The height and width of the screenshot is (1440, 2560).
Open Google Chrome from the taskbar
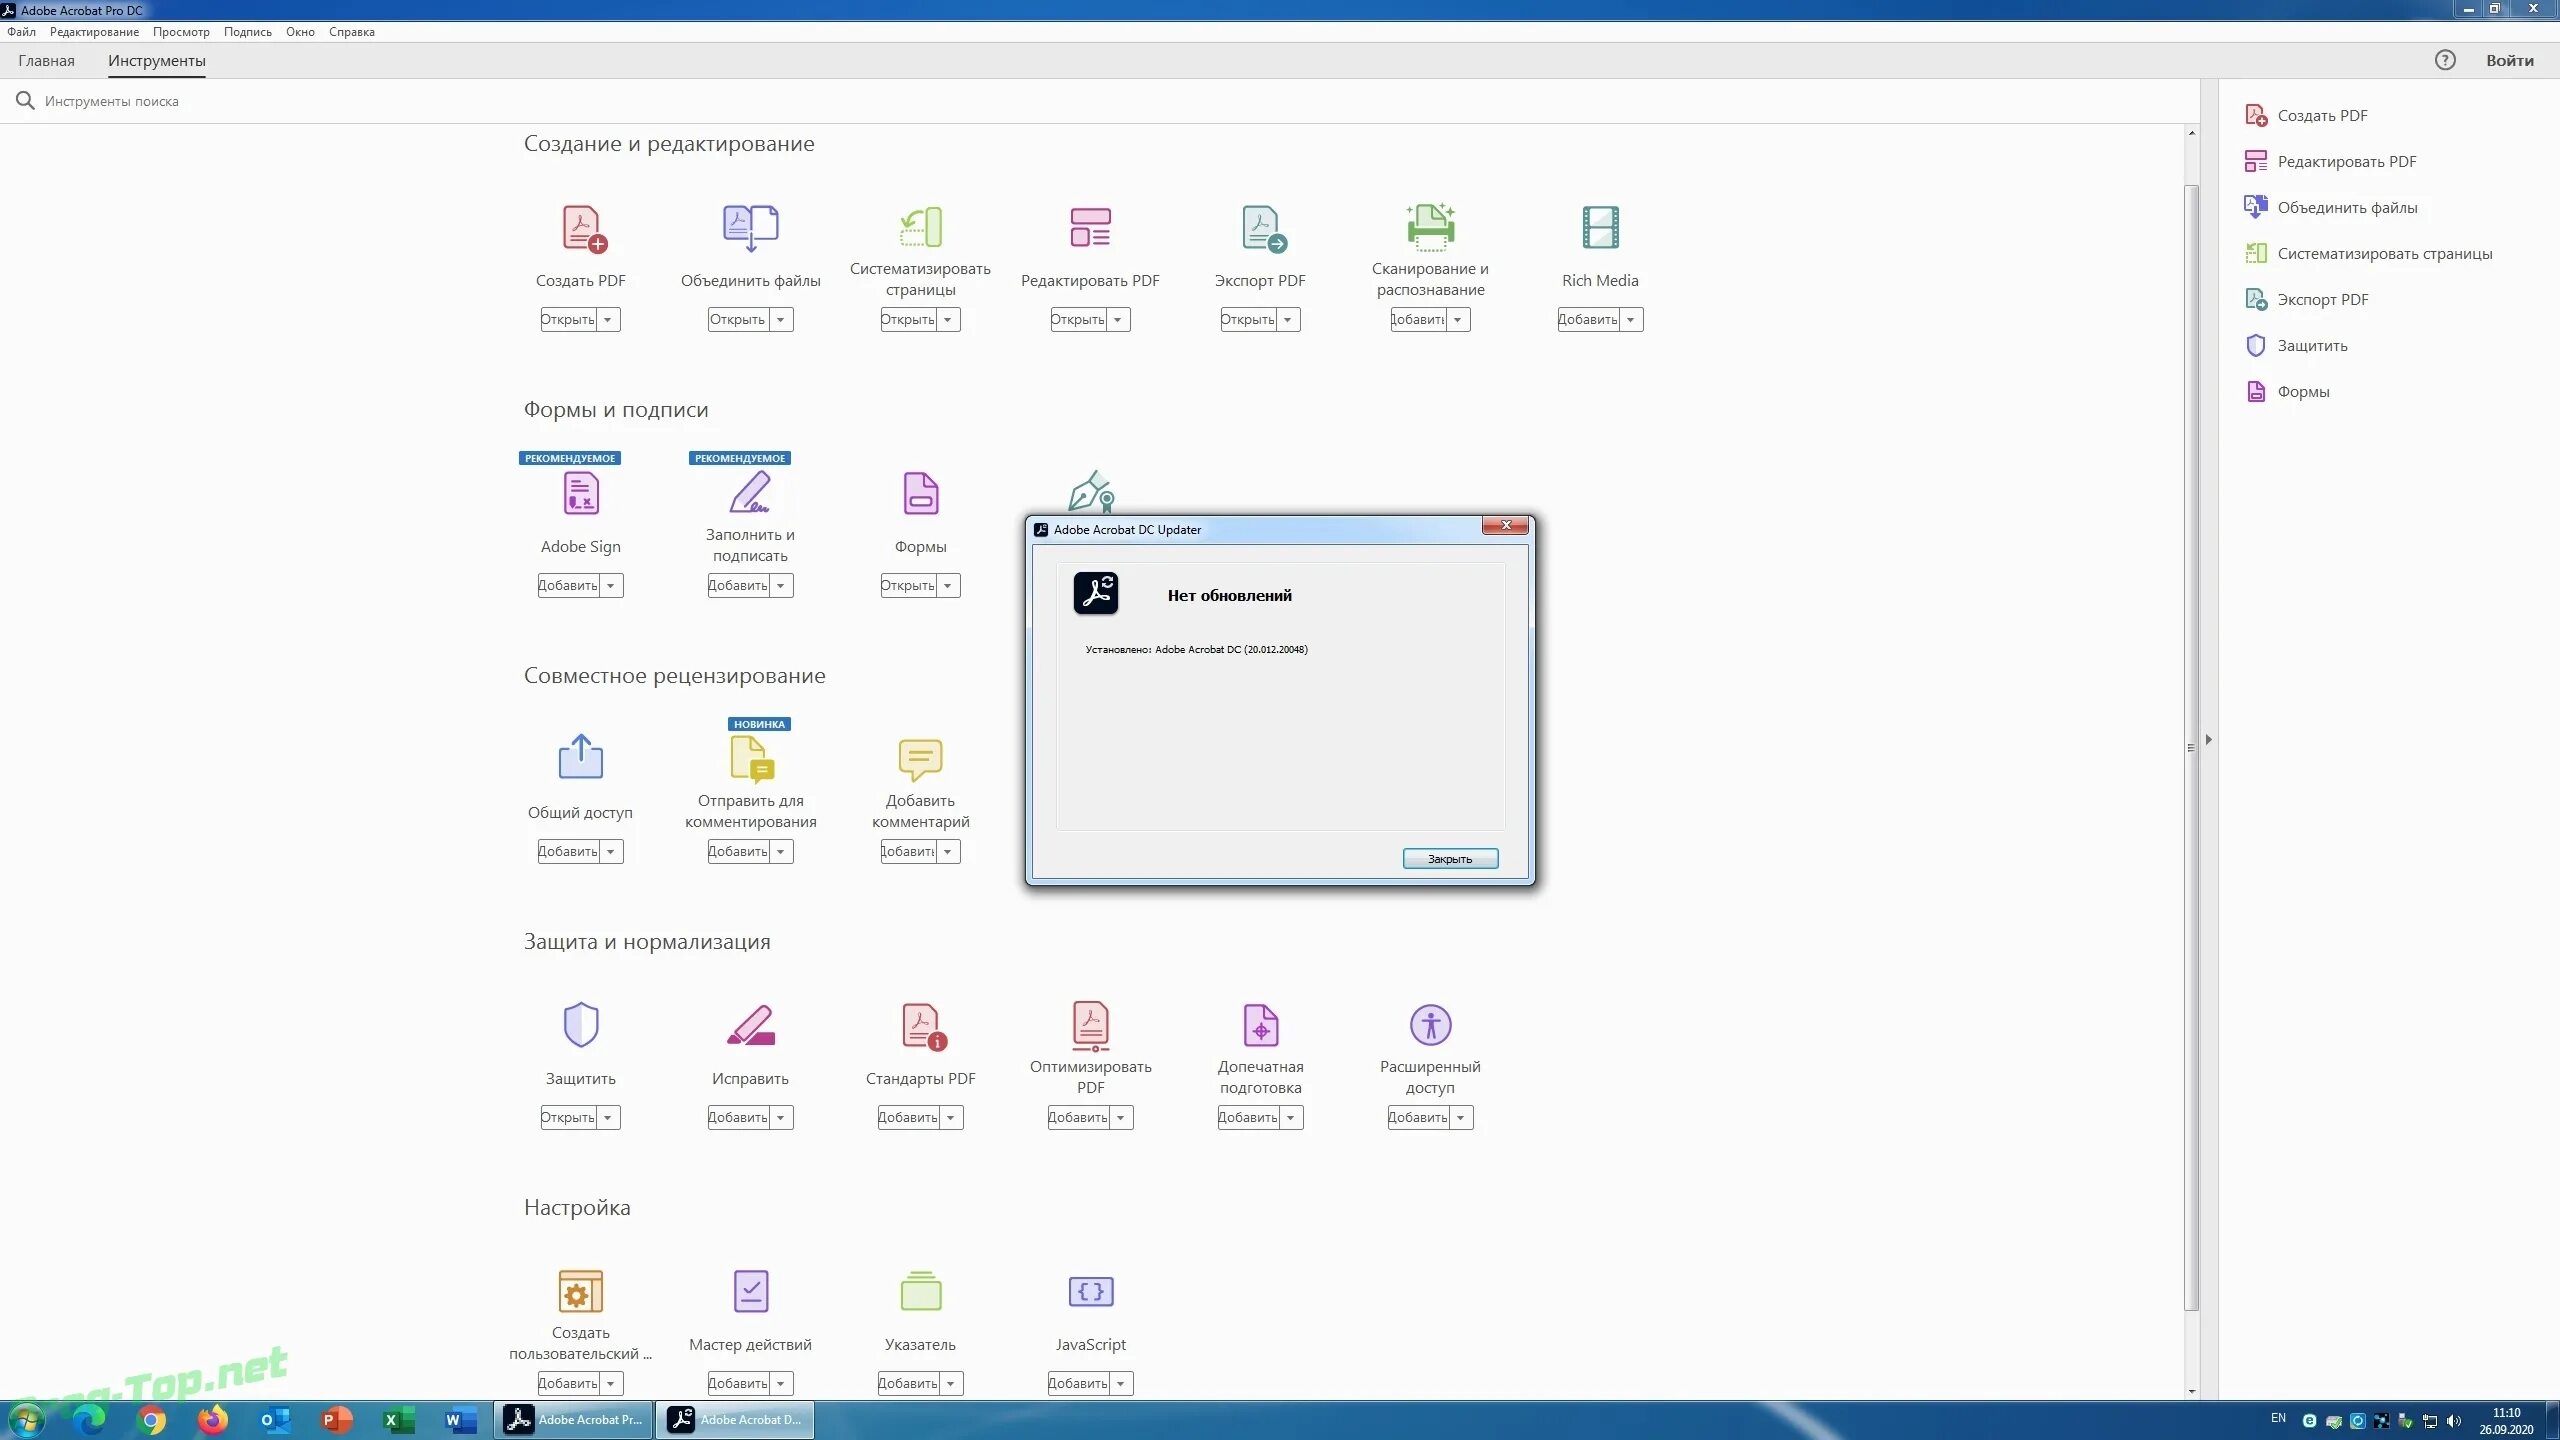point(151,1420)
